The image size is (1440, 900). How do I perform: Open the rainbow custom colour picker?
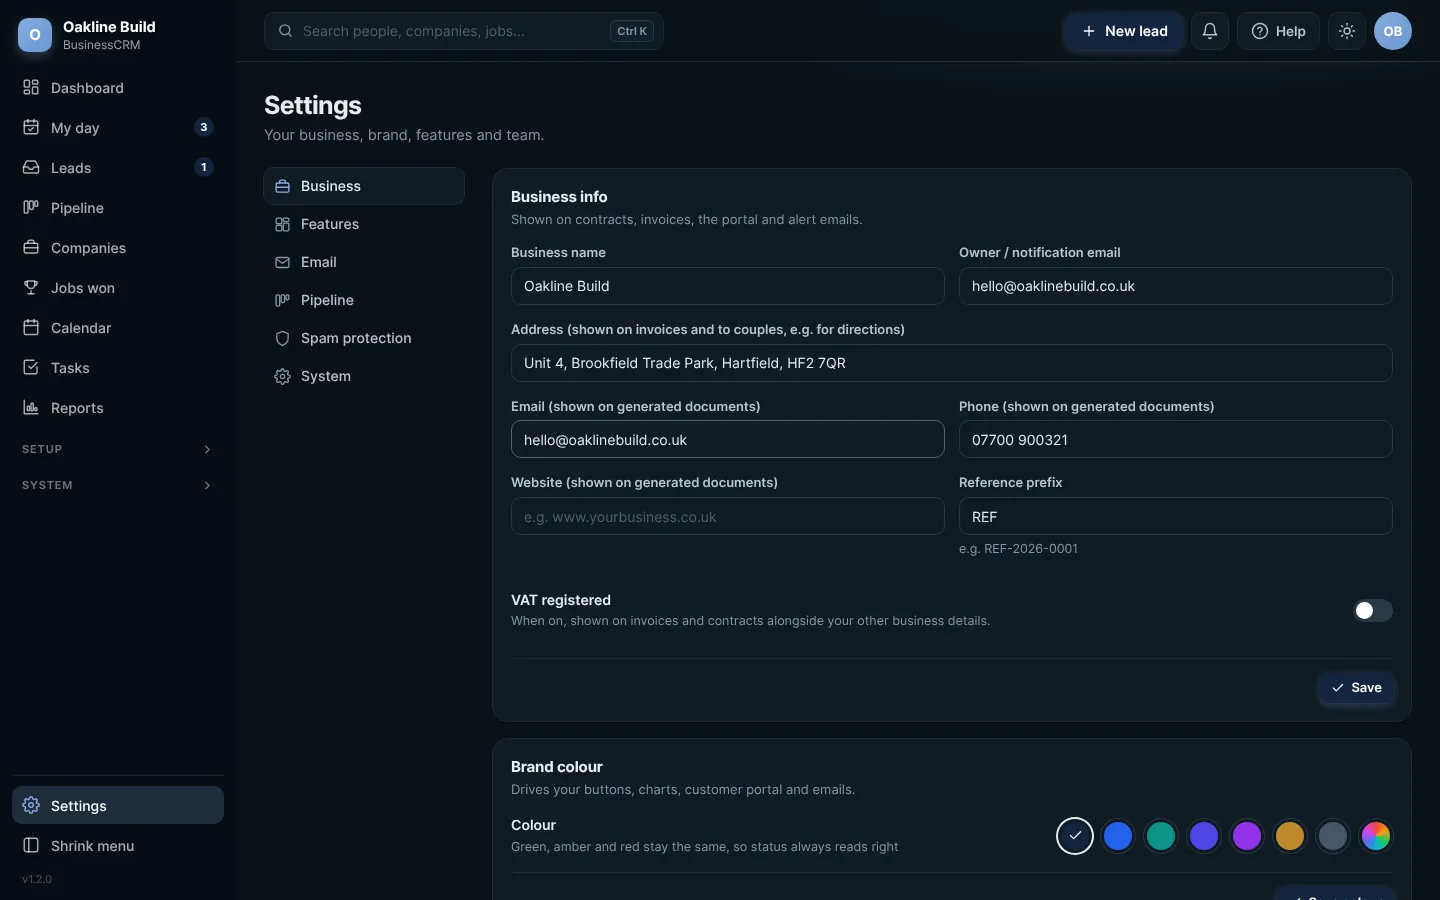1376,836
